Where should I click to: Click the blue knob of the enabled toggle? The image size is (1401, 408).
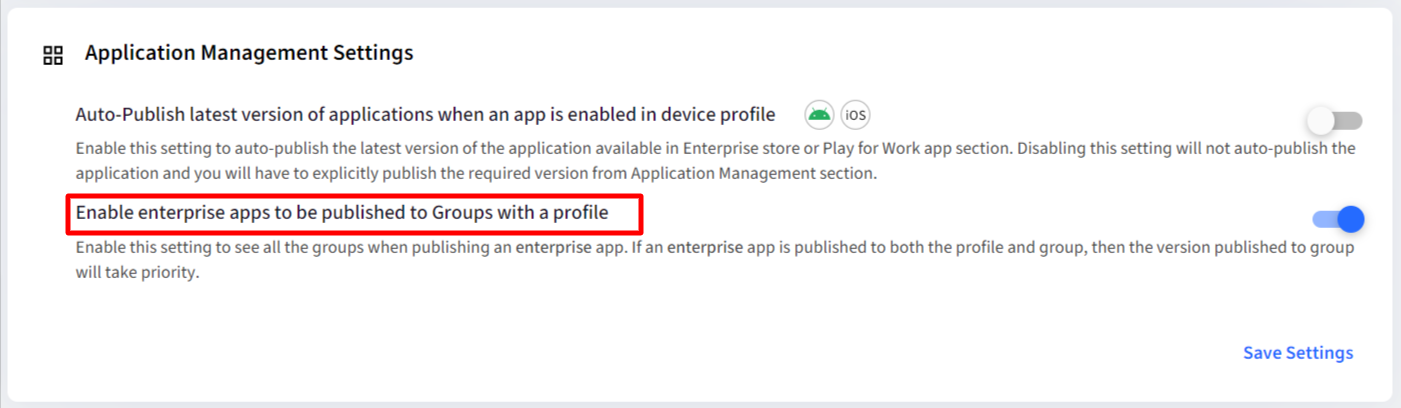[1351, 219]
